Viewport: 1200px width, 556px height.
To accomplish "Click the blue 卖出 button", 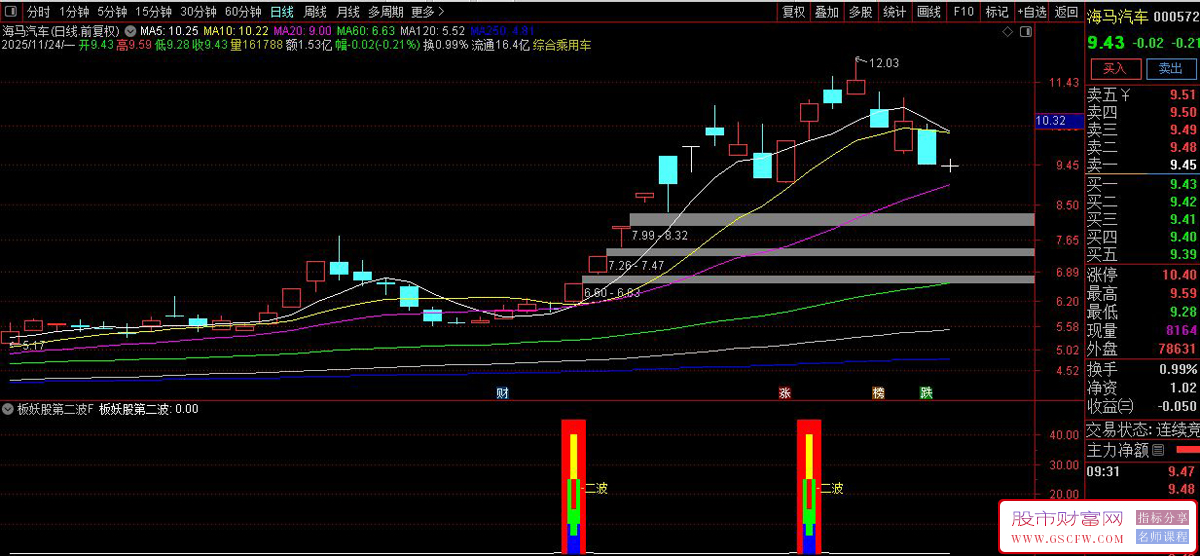I will coord(1171,69).
